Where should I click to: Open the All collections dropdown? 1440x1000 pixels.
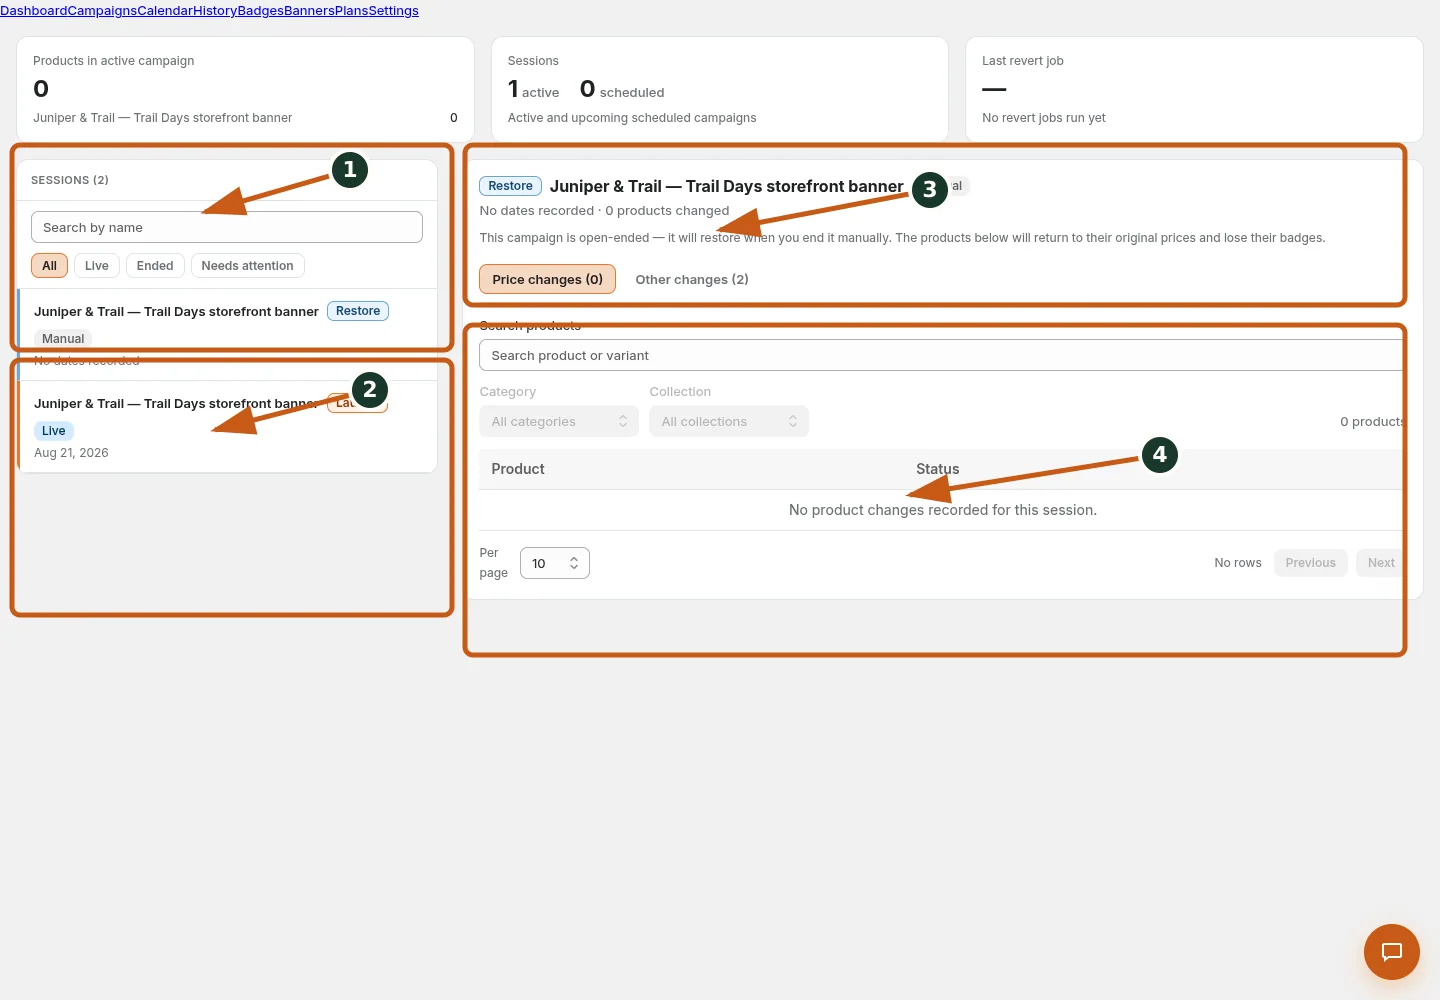coord(729,421)
